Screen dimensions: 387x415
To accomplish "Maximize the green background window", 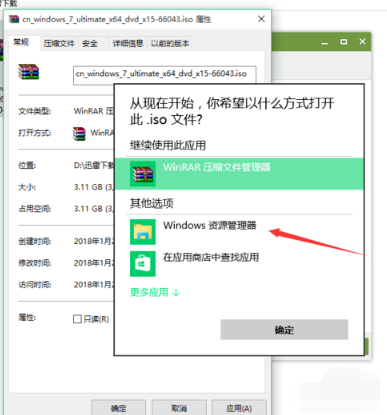I will pos(343,42).
